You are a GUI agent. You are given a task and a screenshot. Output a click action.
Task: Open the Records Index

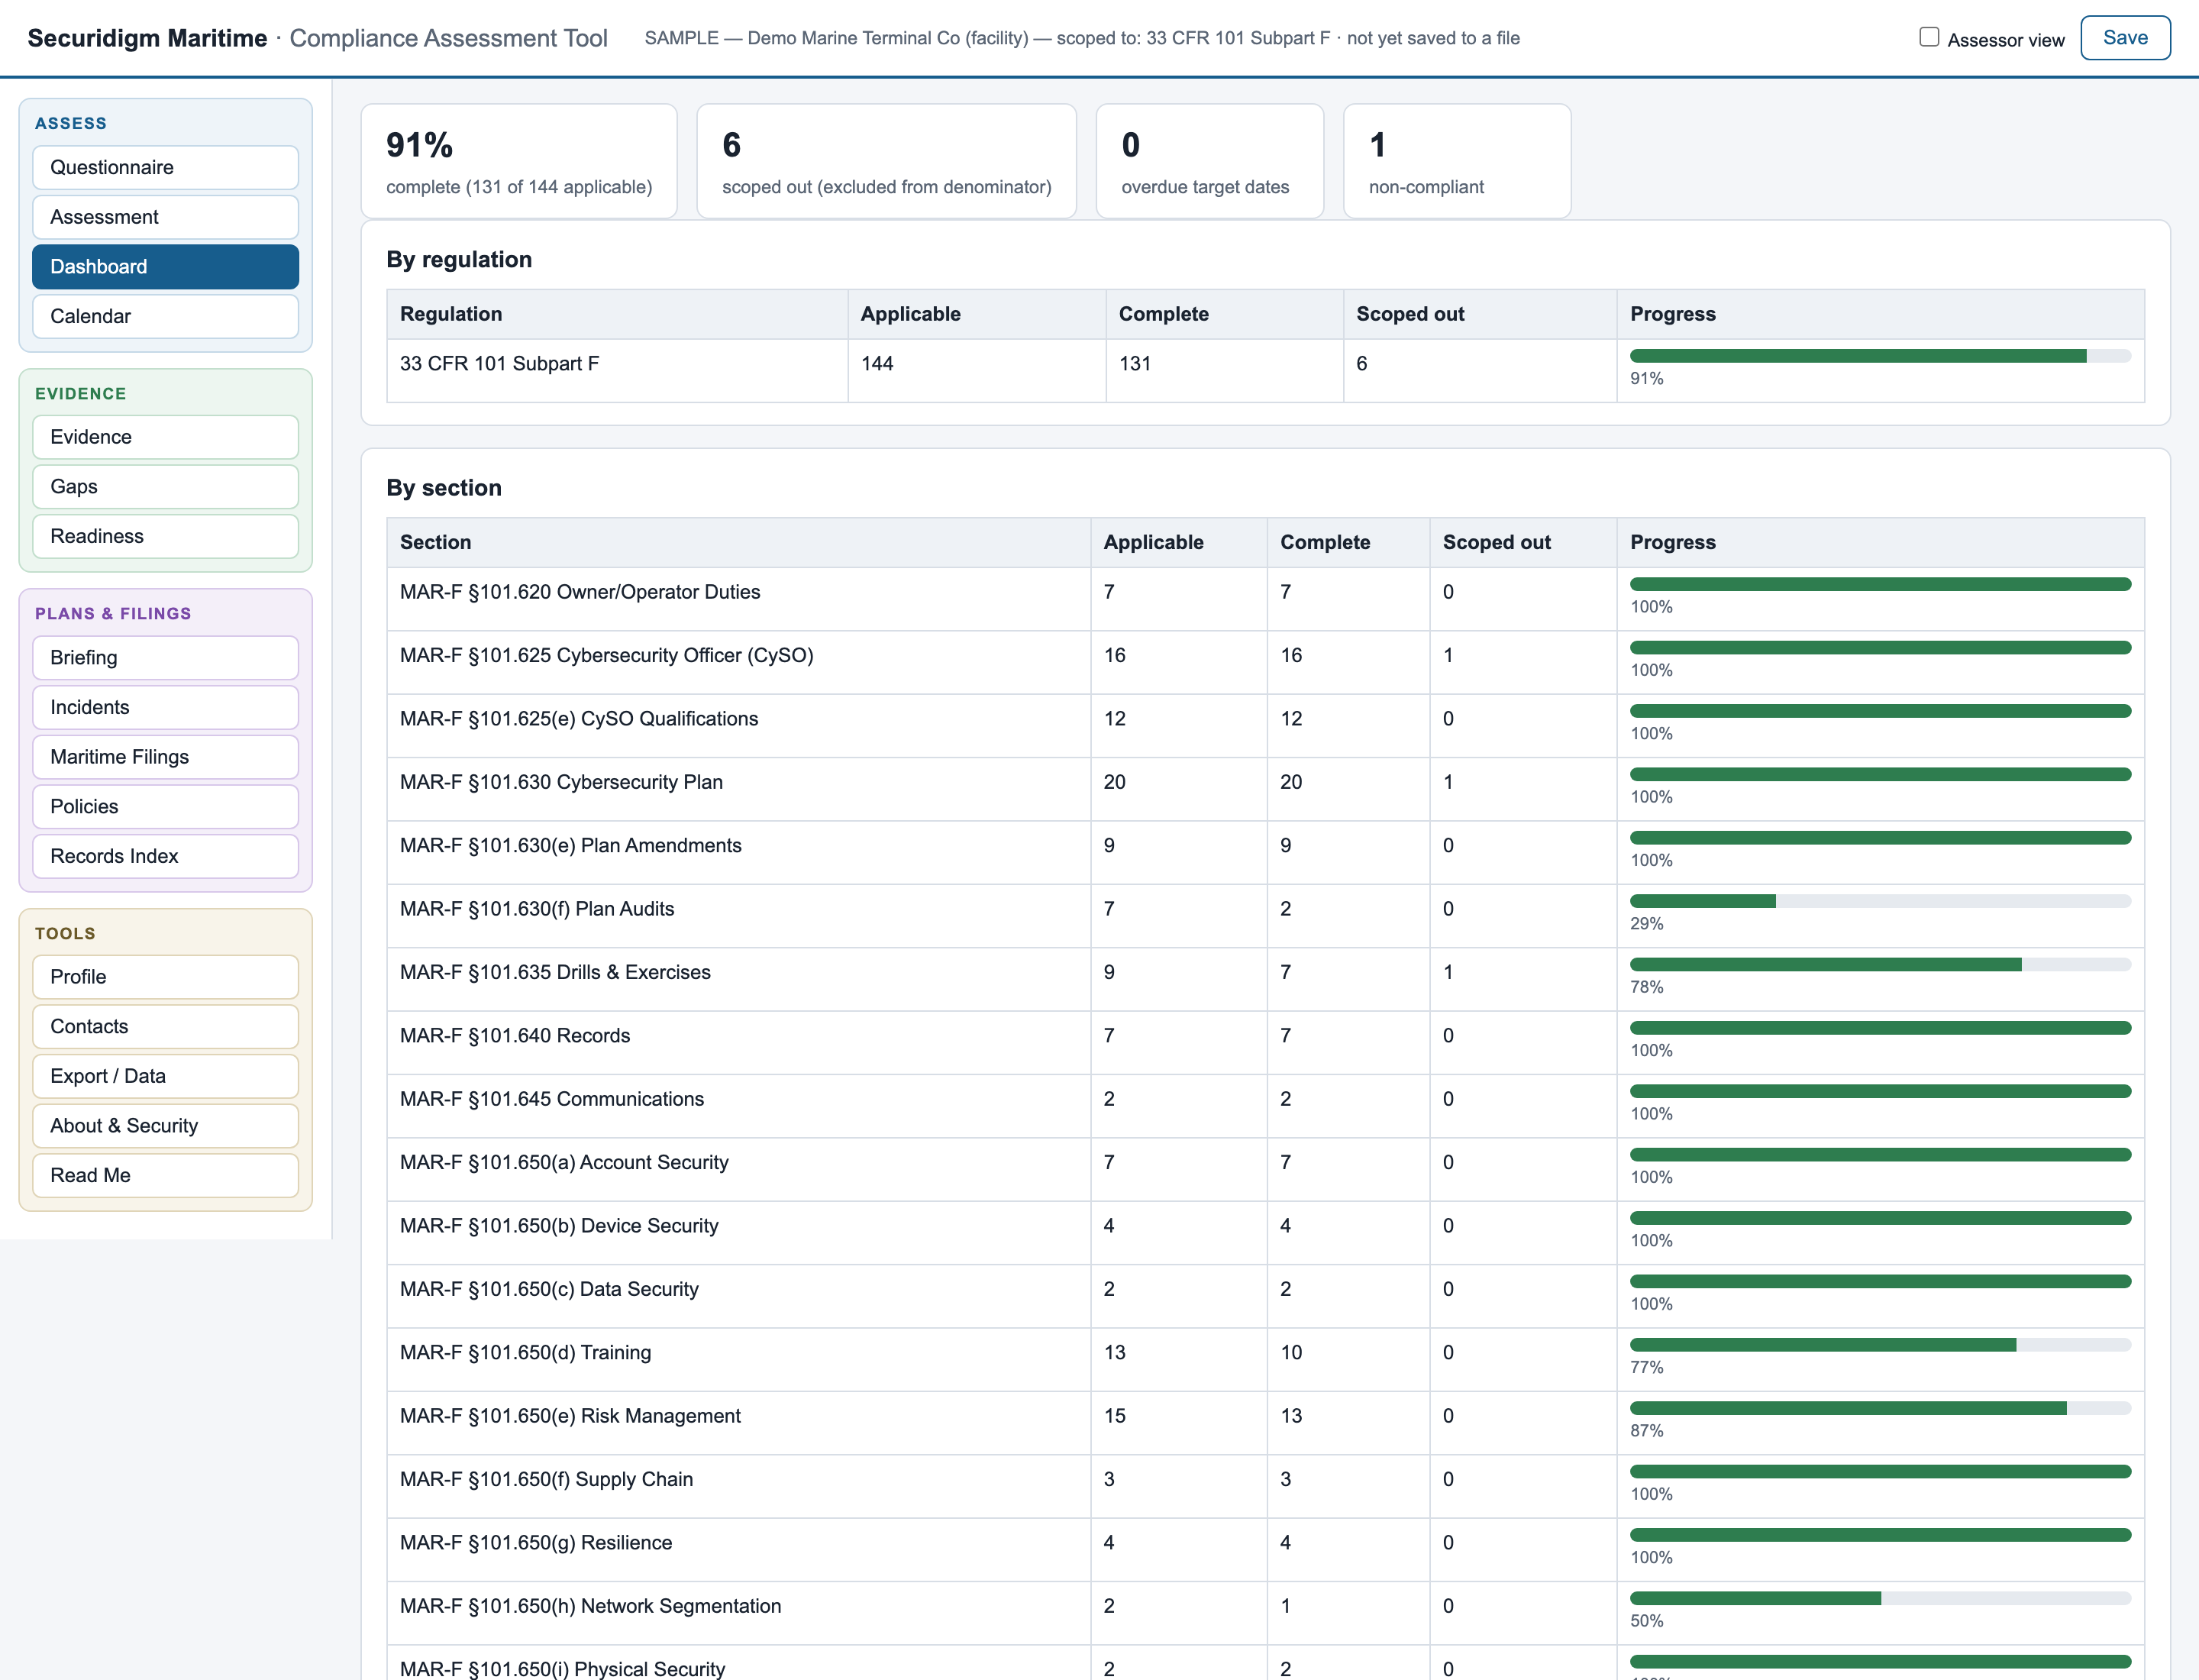[x=165, y=856]
